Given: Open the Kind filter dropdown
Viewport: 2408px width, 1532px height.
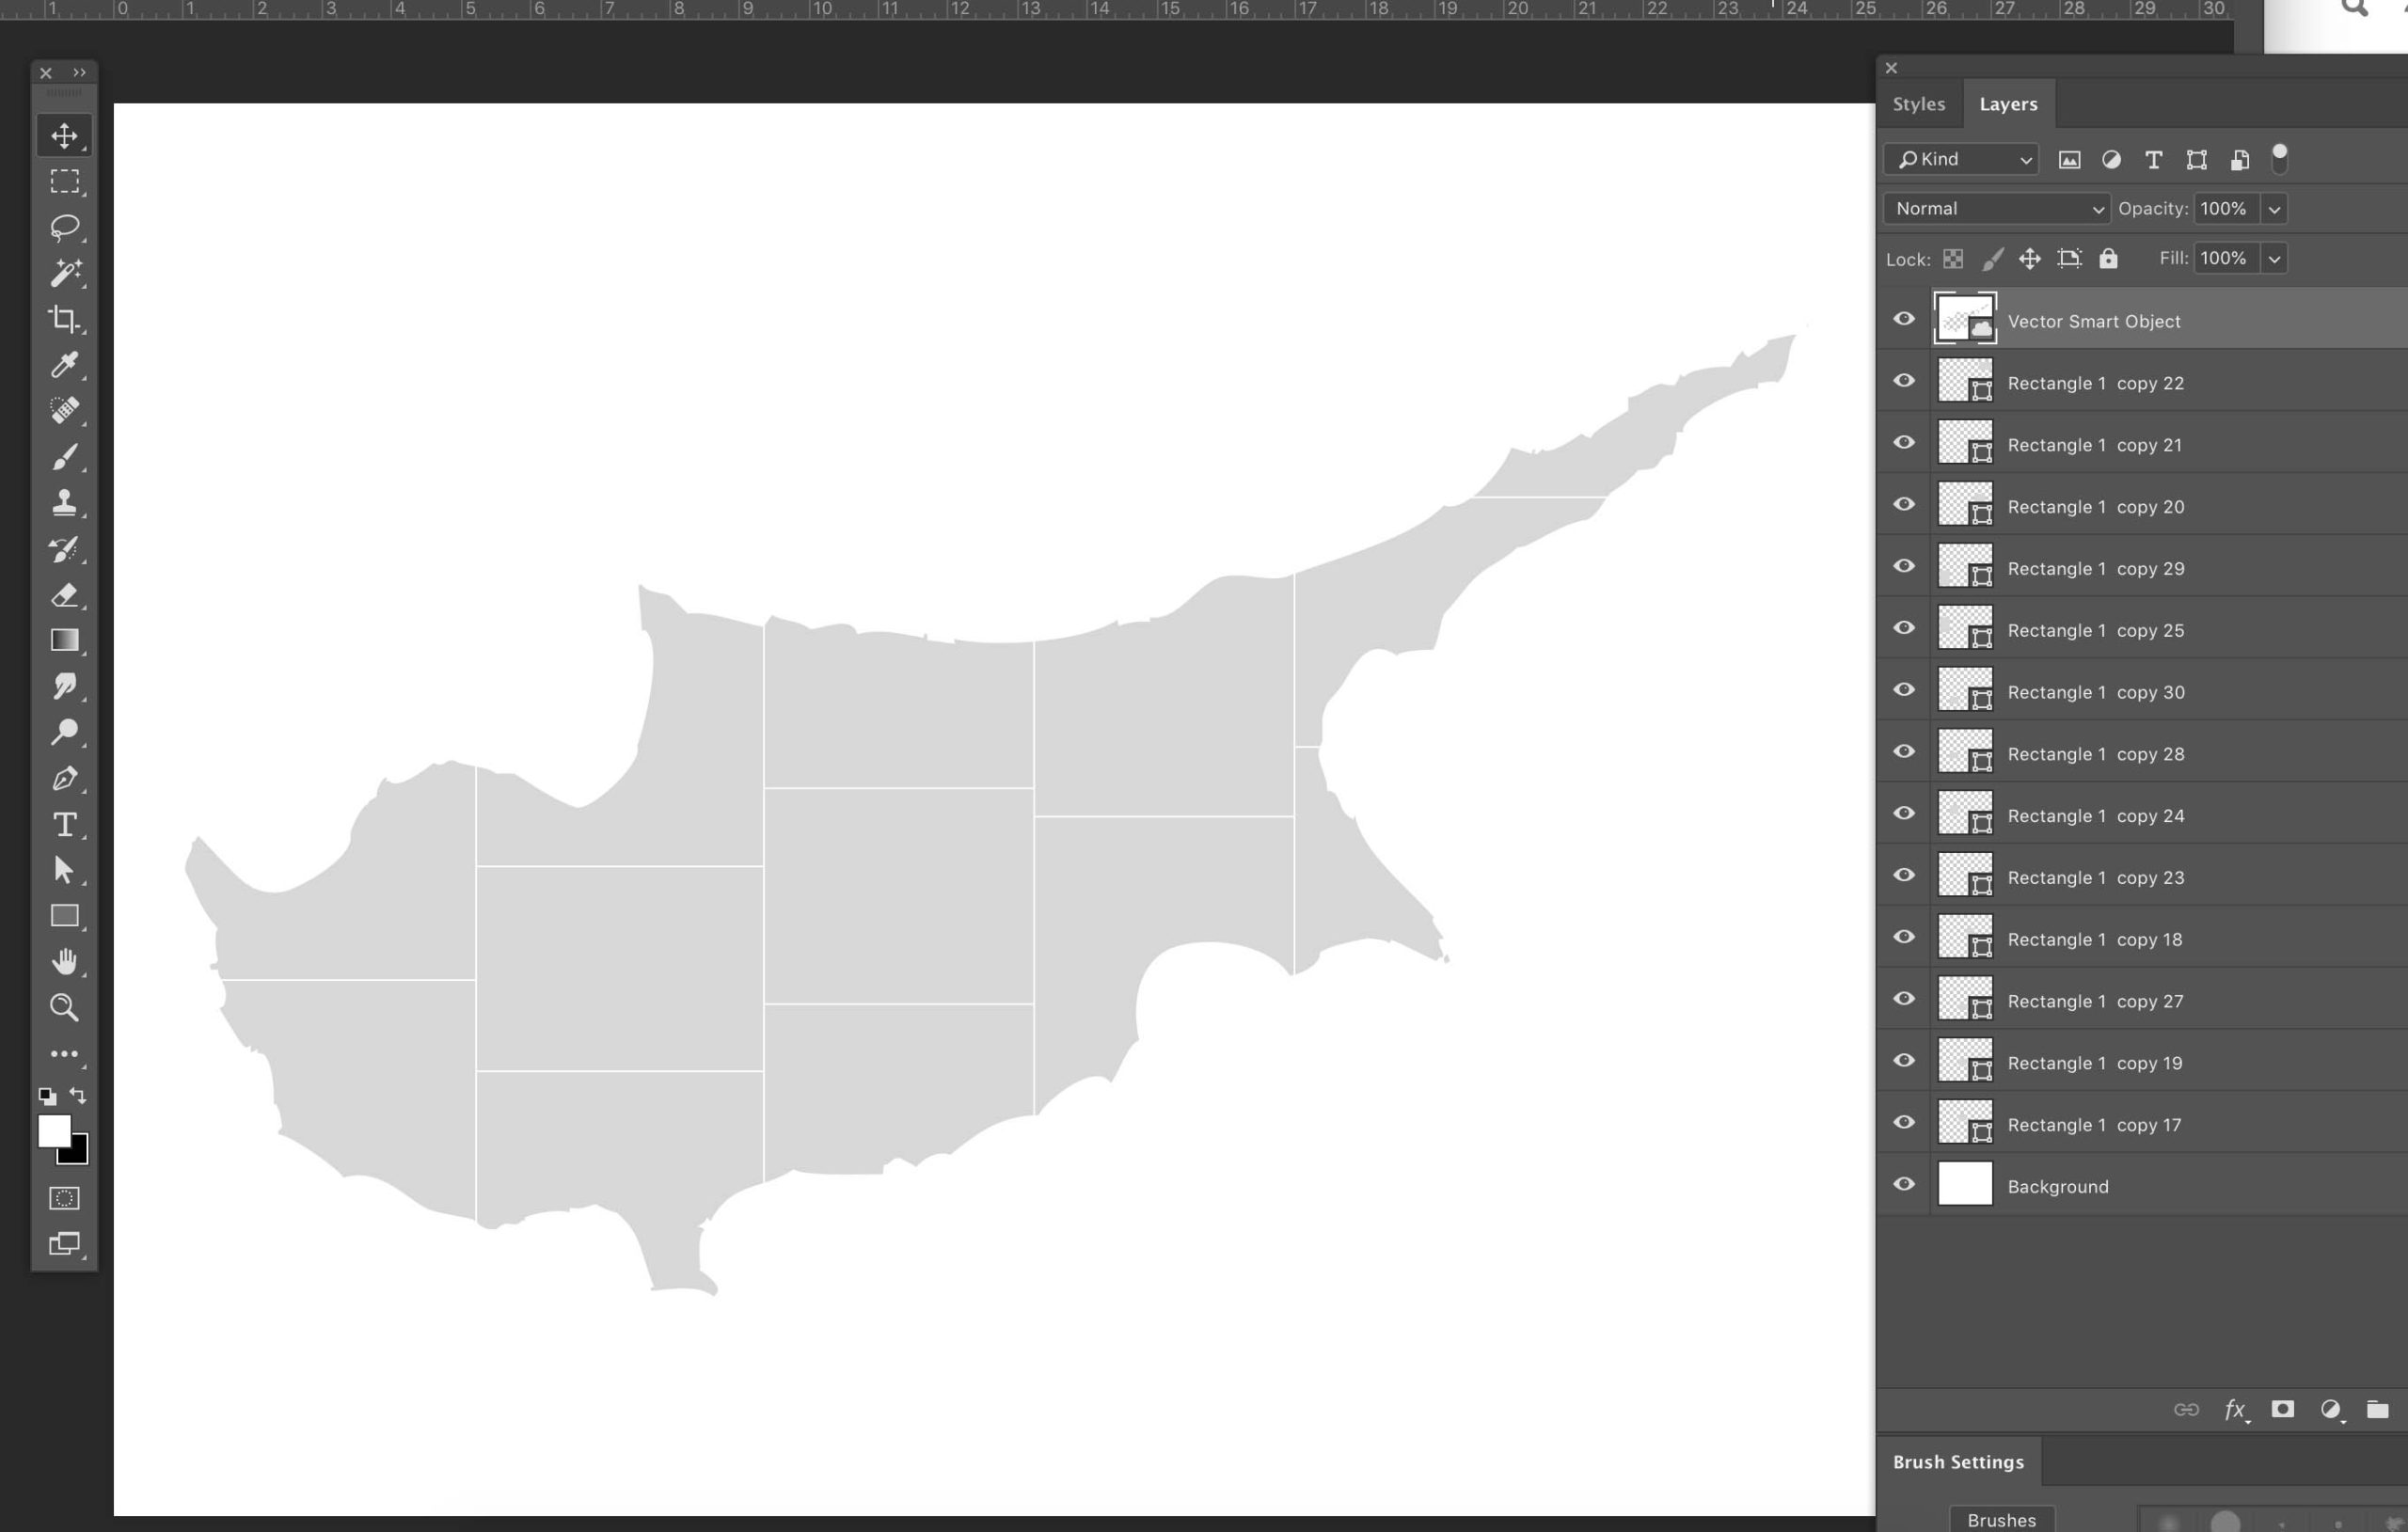Looking at the screenshot, I should click(1961, 160).
